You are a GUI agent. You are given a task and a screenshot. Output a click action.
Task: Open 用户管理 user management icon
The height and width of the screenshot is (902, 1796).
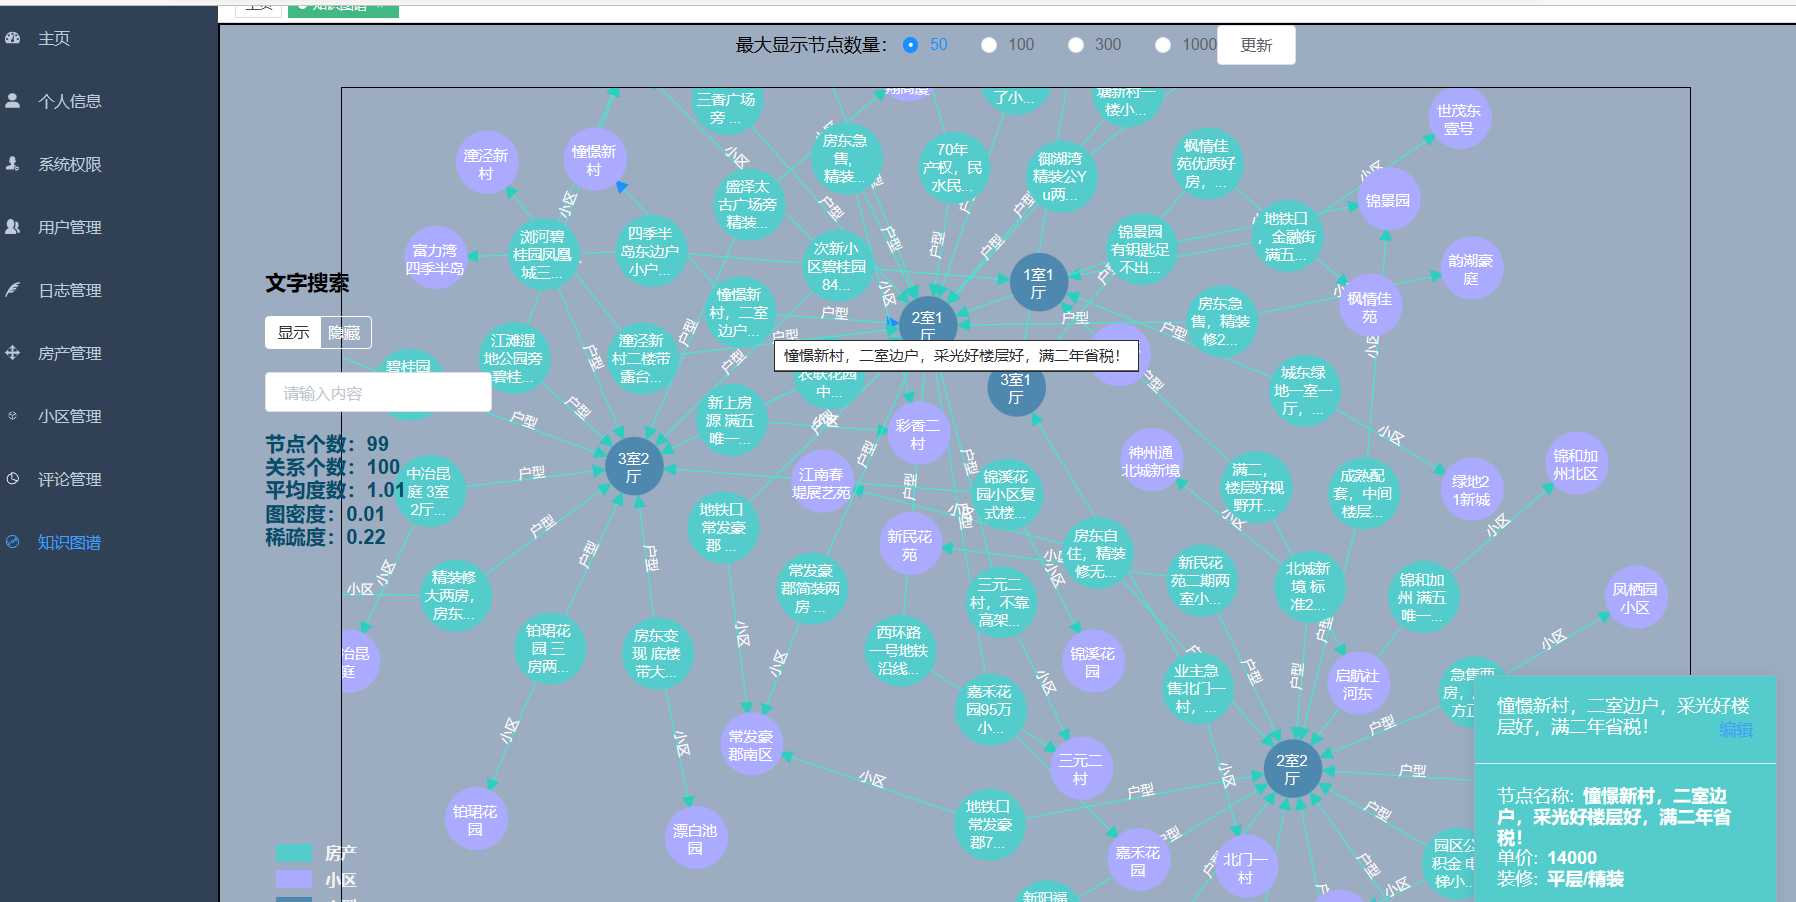point(12,227)
